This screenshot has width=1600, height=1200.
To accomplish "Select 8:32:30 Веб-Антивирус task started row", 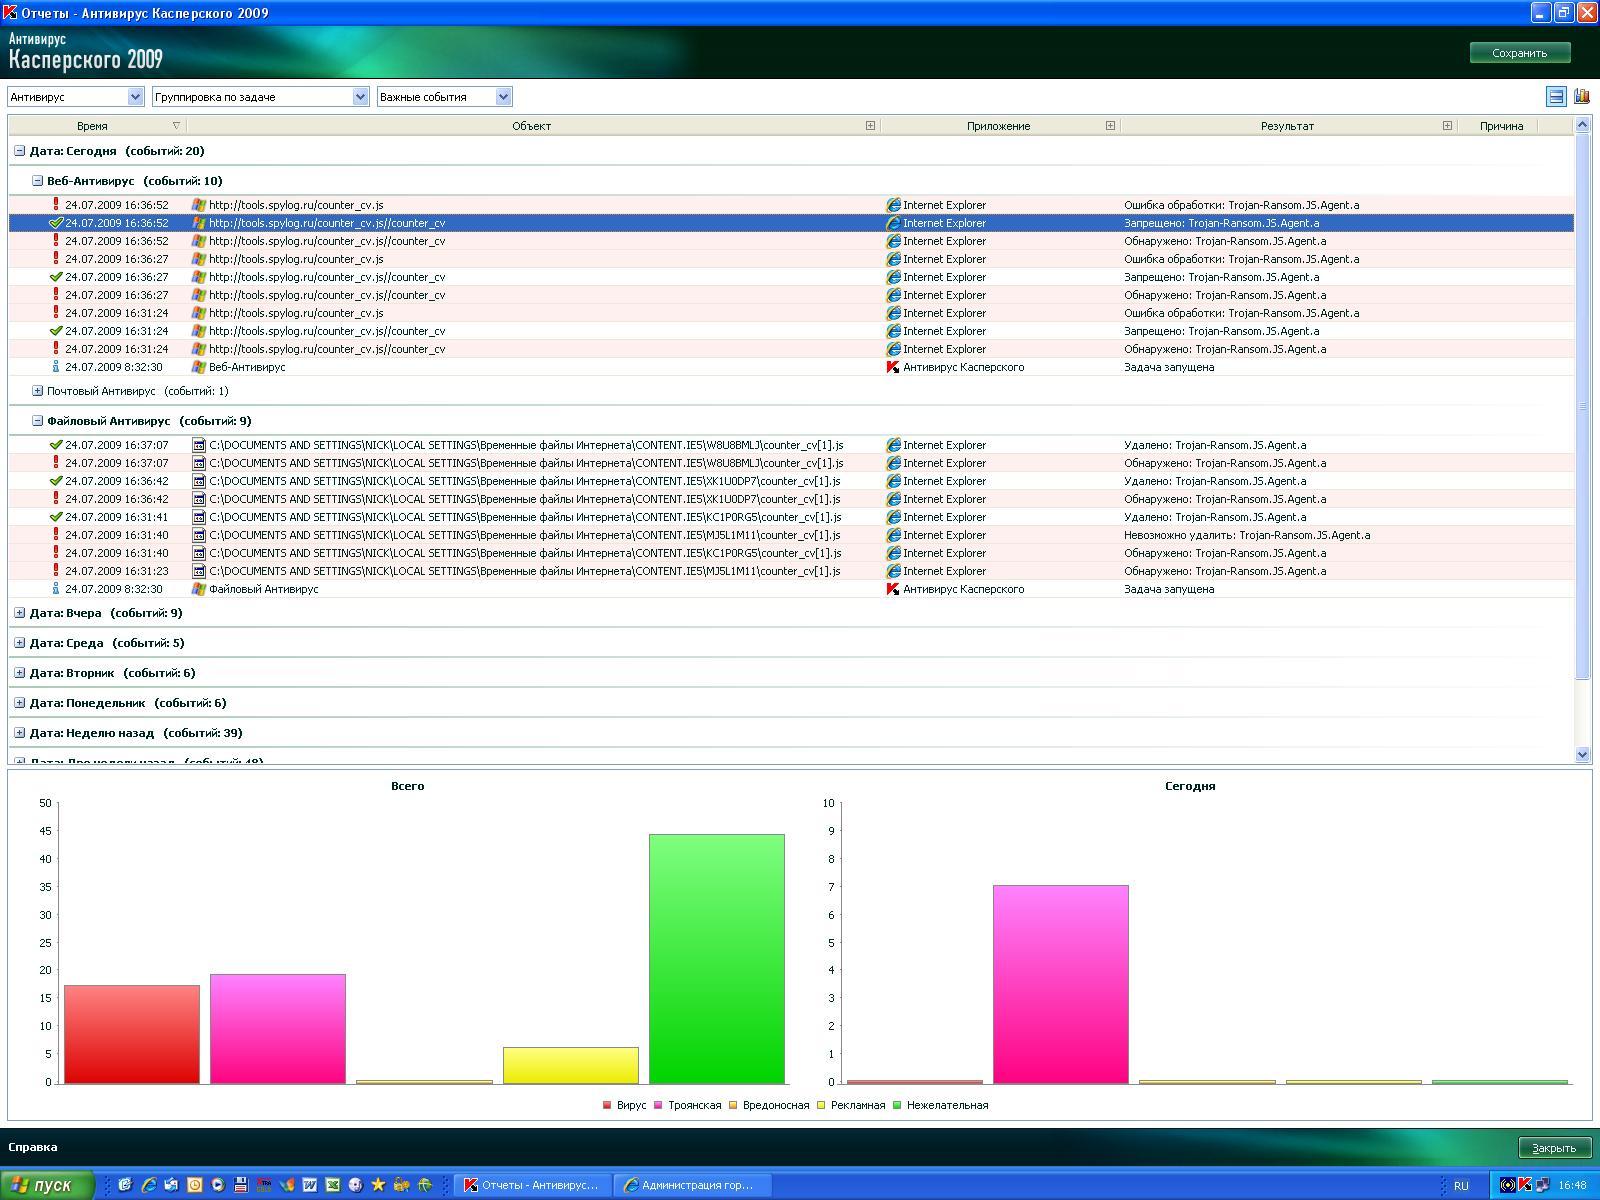I will coord(791,367).
